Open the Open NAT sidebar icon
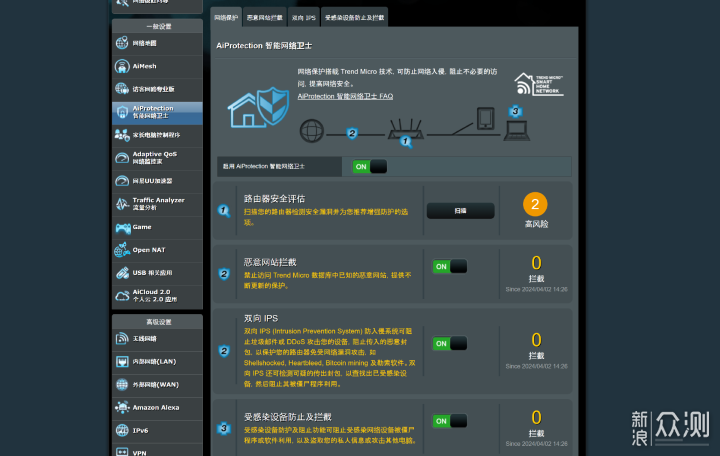The width and height of the screenshot is (720, 456). 122,250
